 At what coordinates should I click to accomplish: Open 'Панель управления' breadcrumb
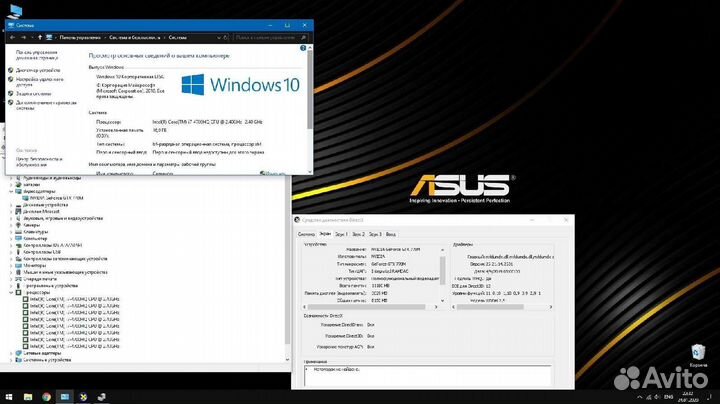[80, 38]
